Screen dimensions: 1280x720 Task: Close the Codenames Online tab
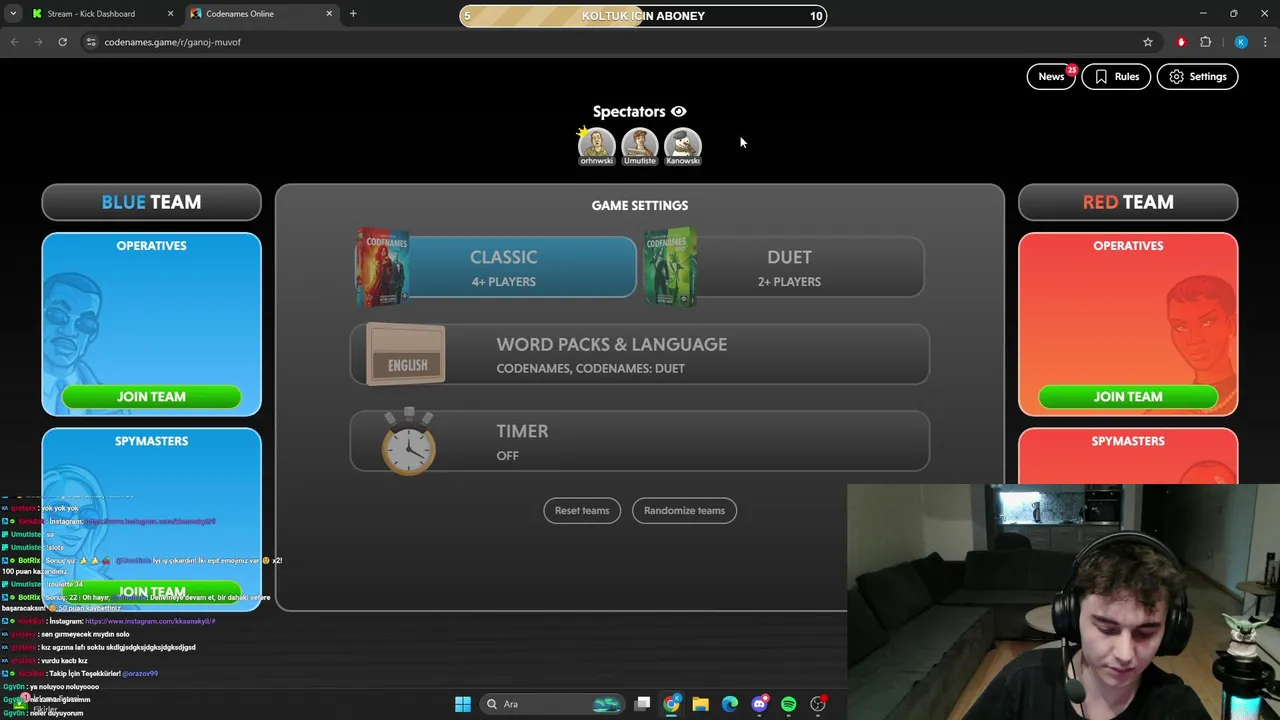tap(329, 14)
